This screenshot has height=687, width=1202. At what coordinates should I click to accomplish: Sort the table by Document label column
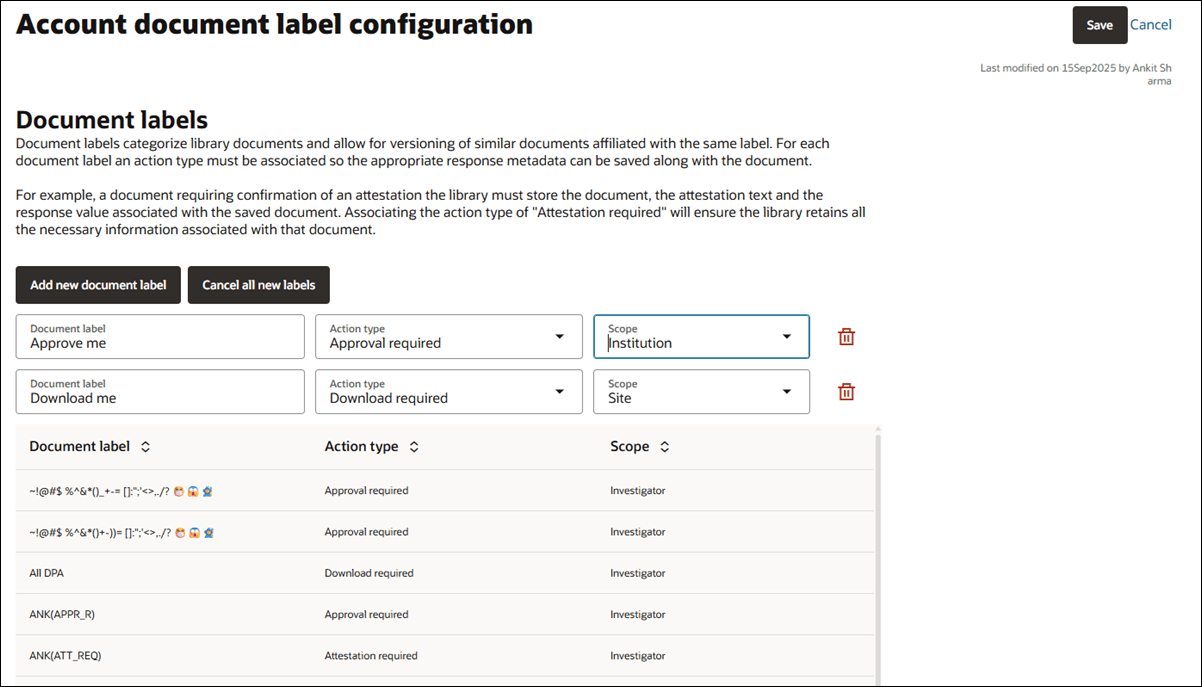(144, 446)
